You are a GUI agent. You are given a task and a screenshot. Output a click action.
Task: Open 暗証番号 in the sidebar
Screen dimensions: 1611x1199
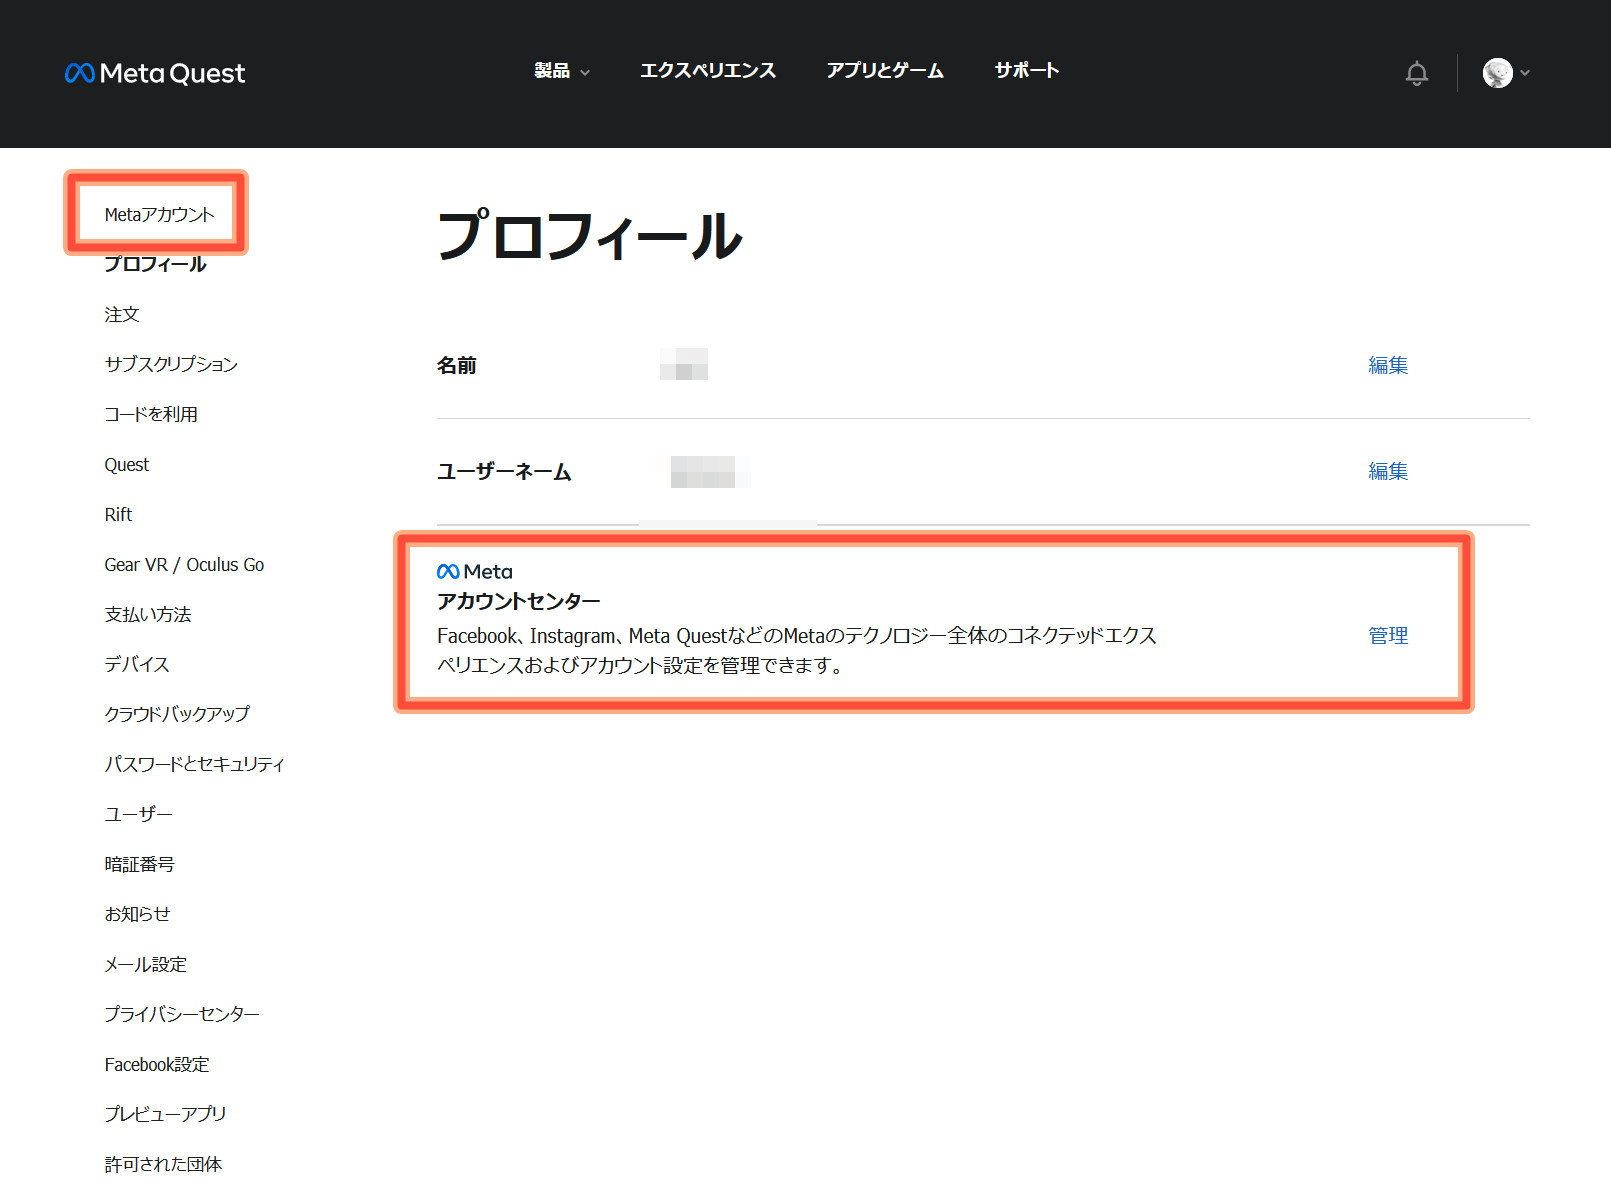[139, 864]
